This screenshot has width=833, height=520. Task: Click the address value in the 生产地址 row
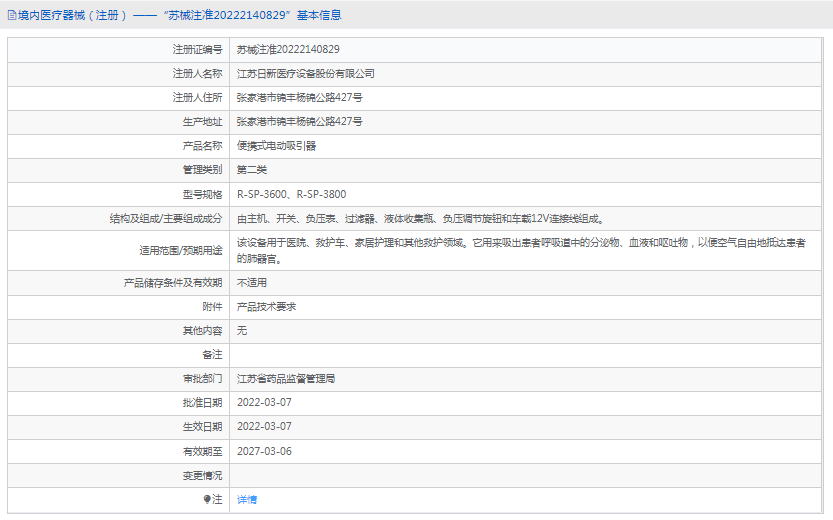click(300, 122)
